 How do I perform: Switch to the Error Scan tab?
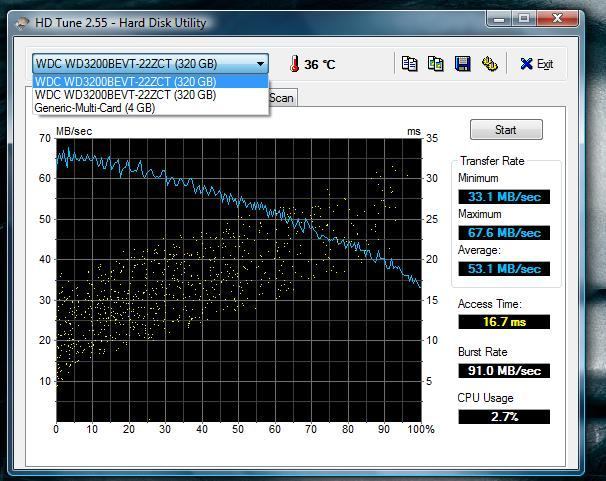pyautogui.click(x=283, y=98)
